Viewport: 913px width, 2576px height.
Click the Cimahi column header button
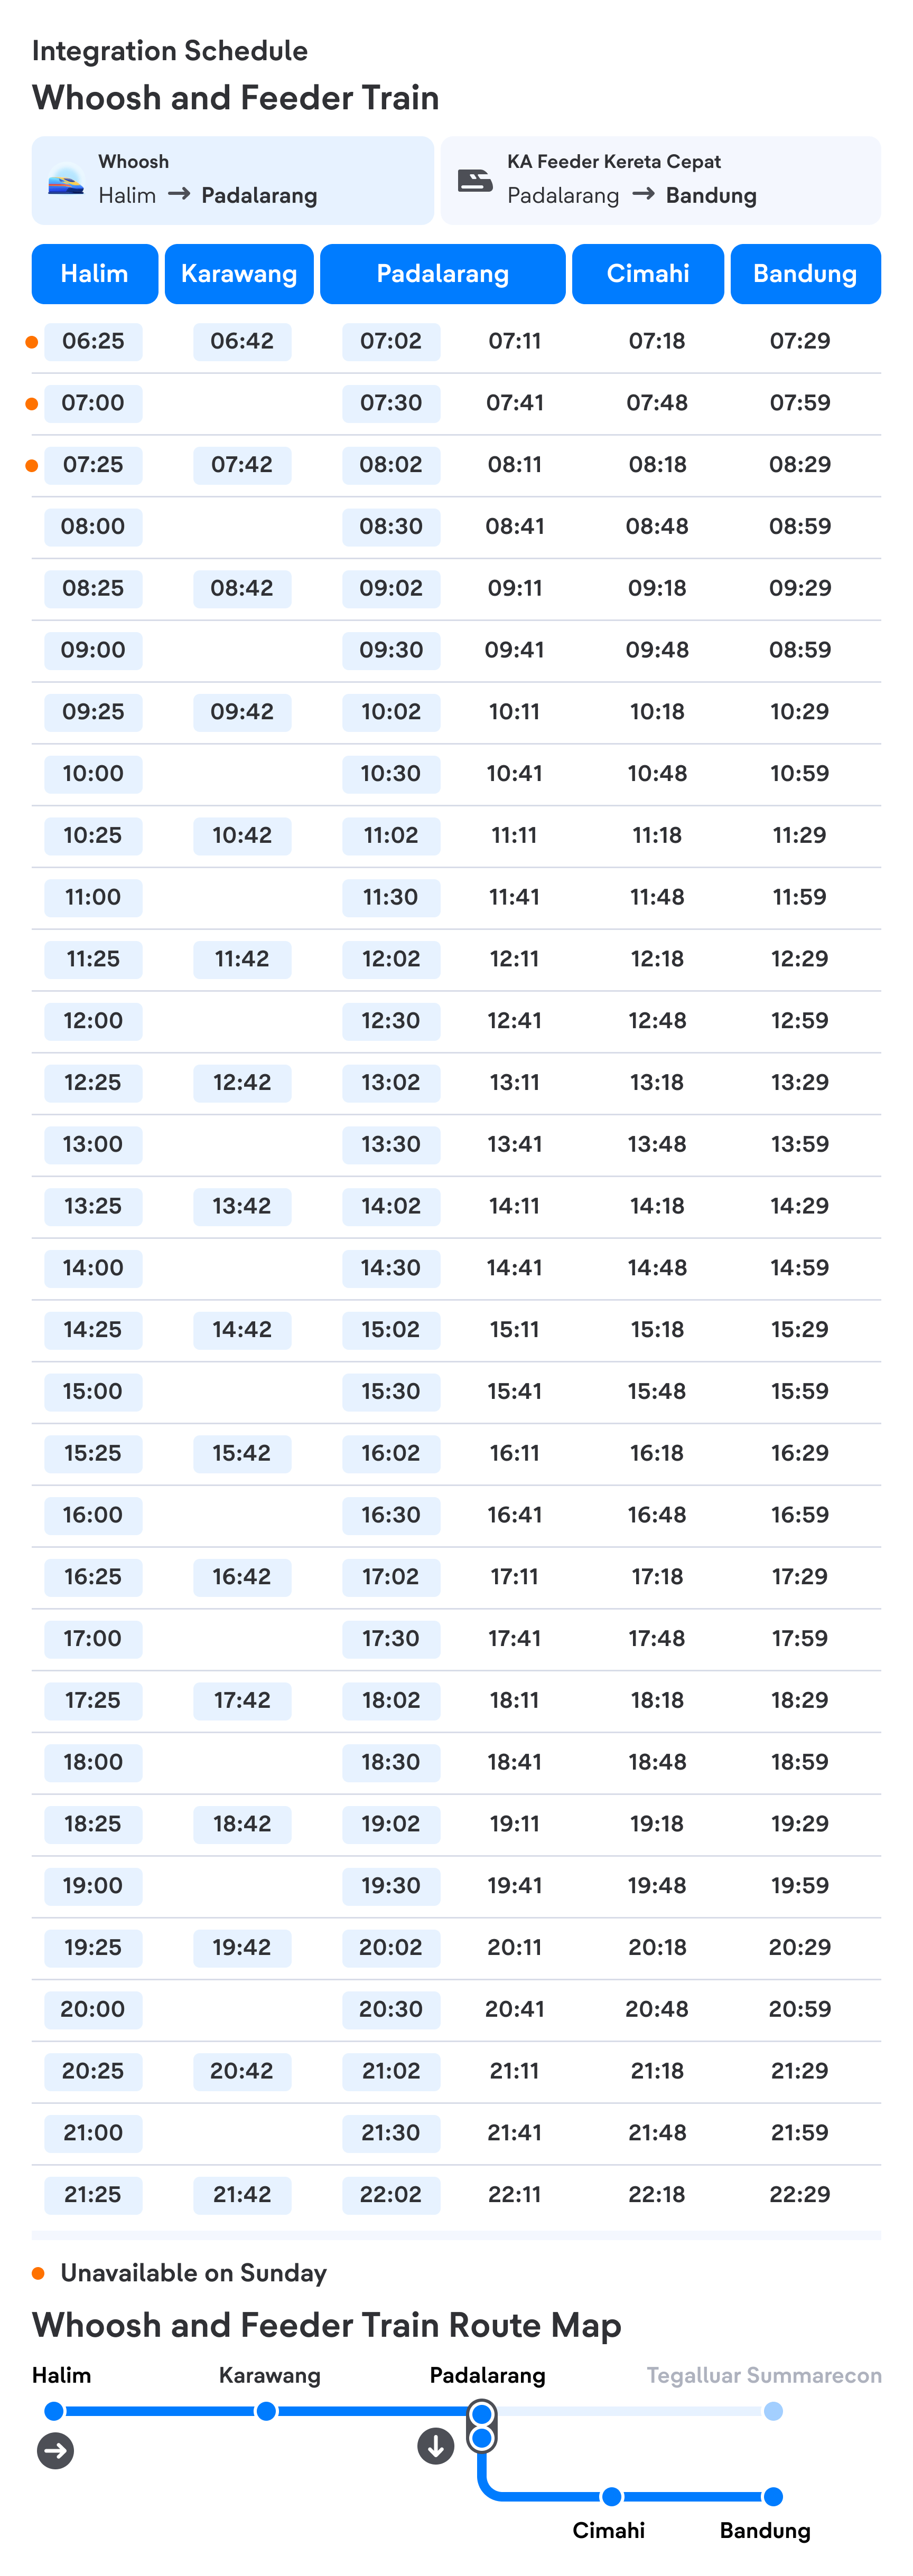648,274
